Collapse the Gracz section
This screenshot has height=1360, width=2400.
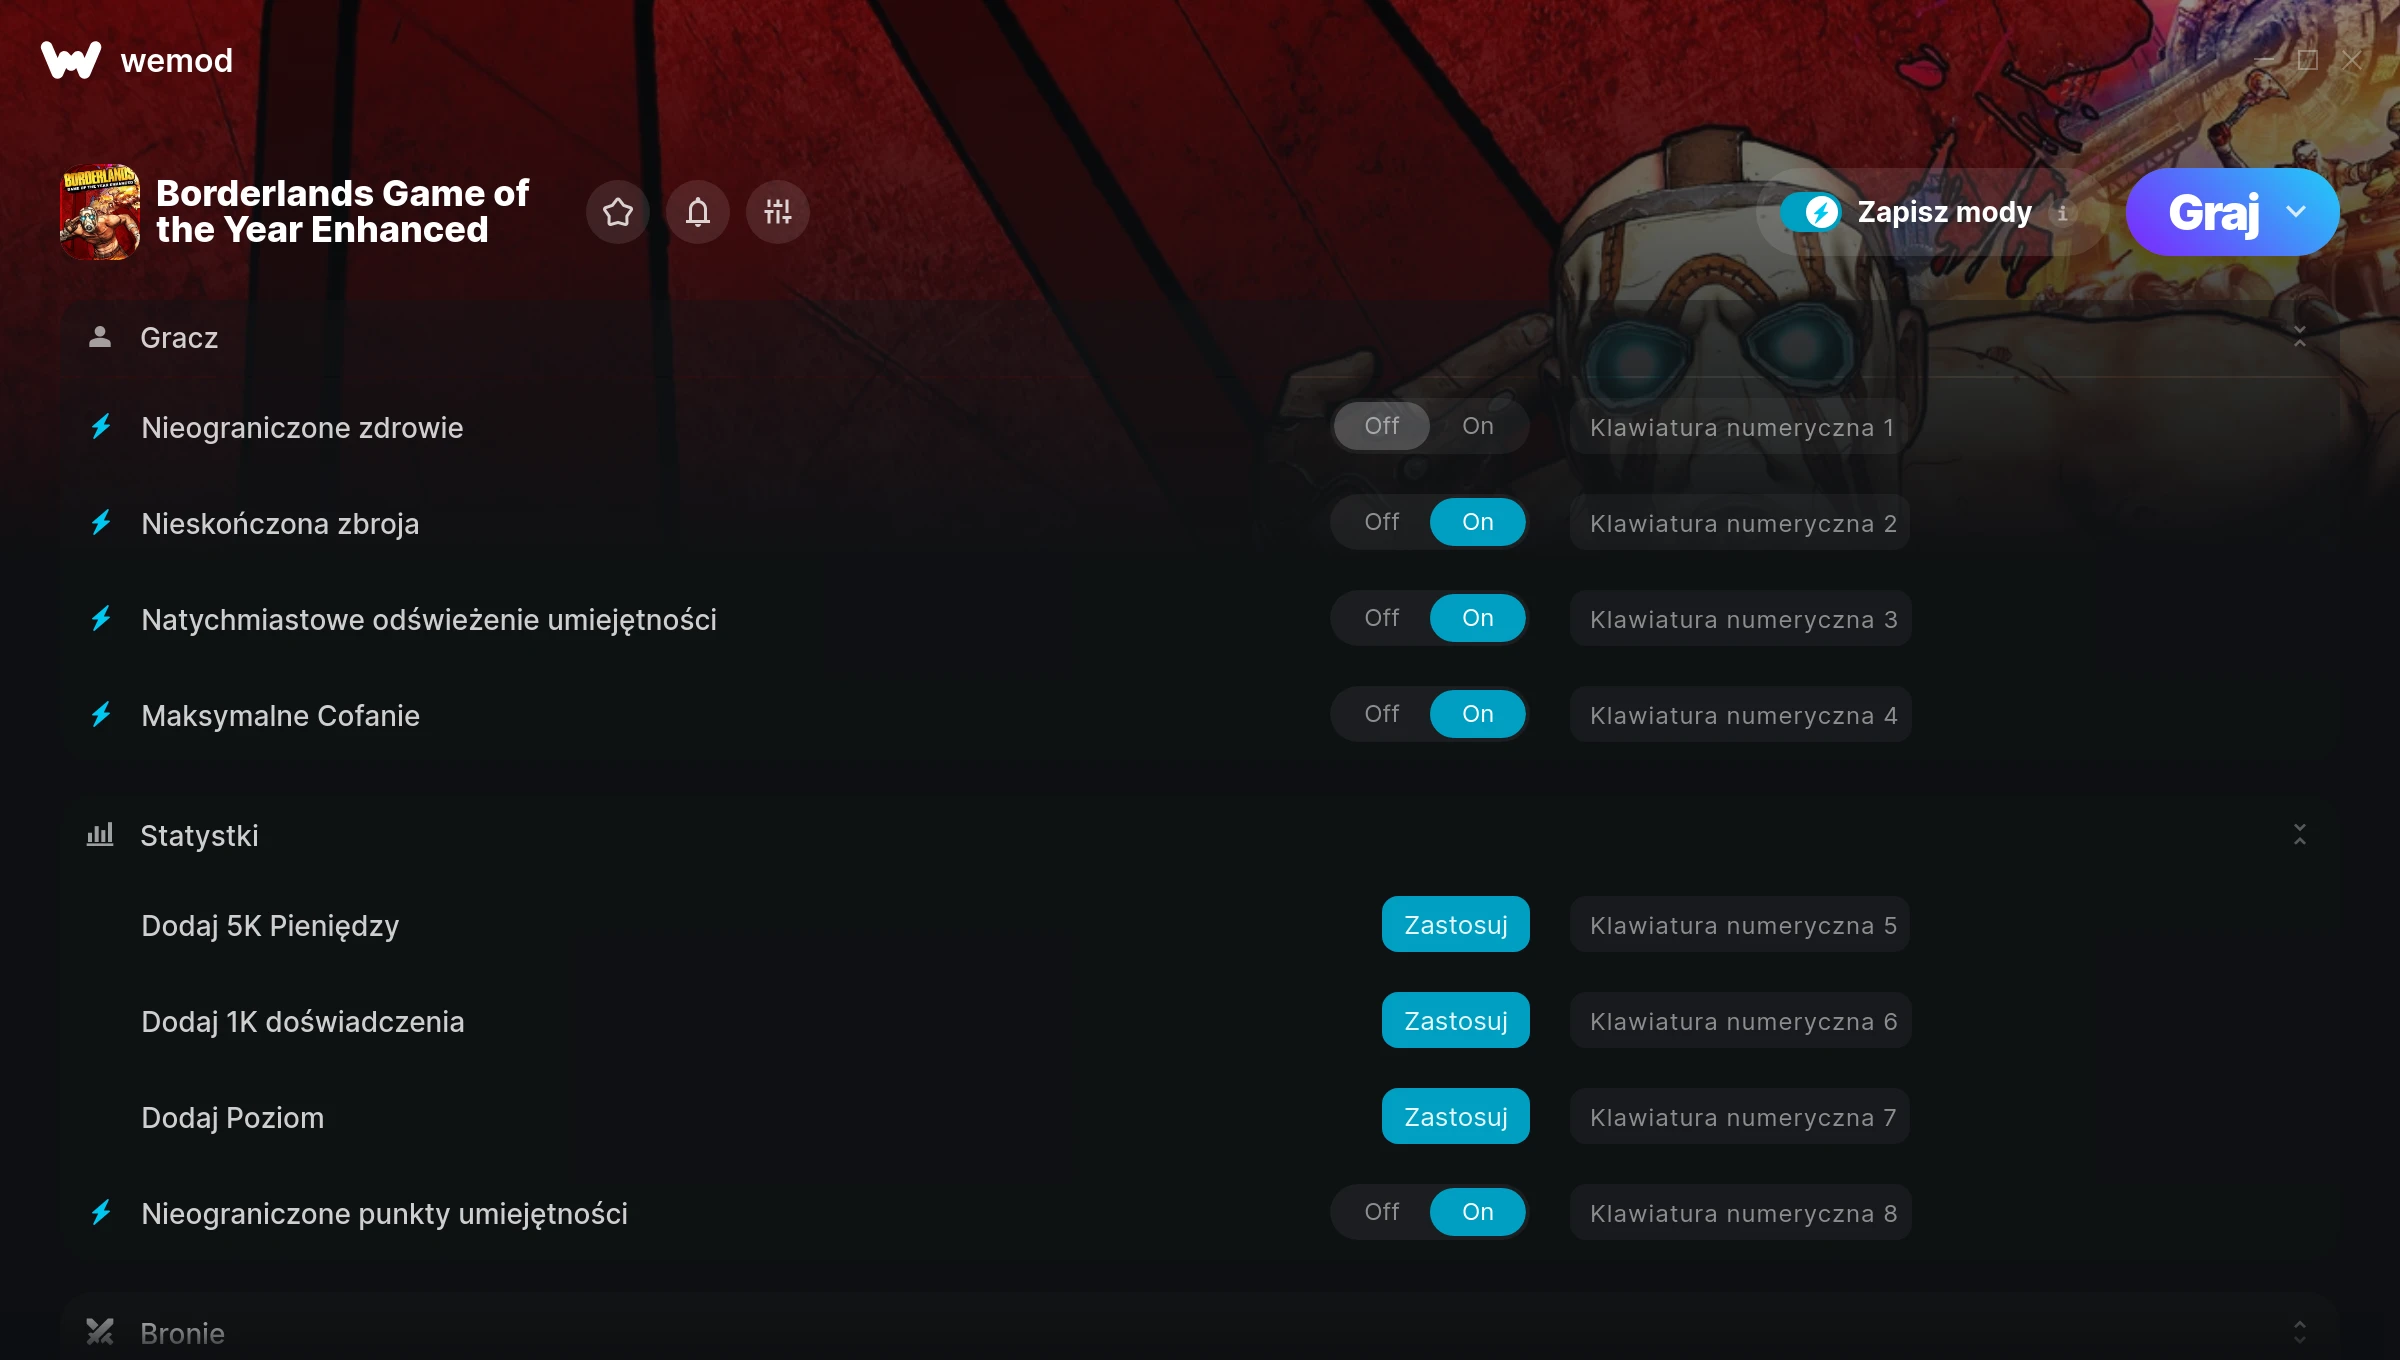pyautogui.click(x=2300, y=337)
